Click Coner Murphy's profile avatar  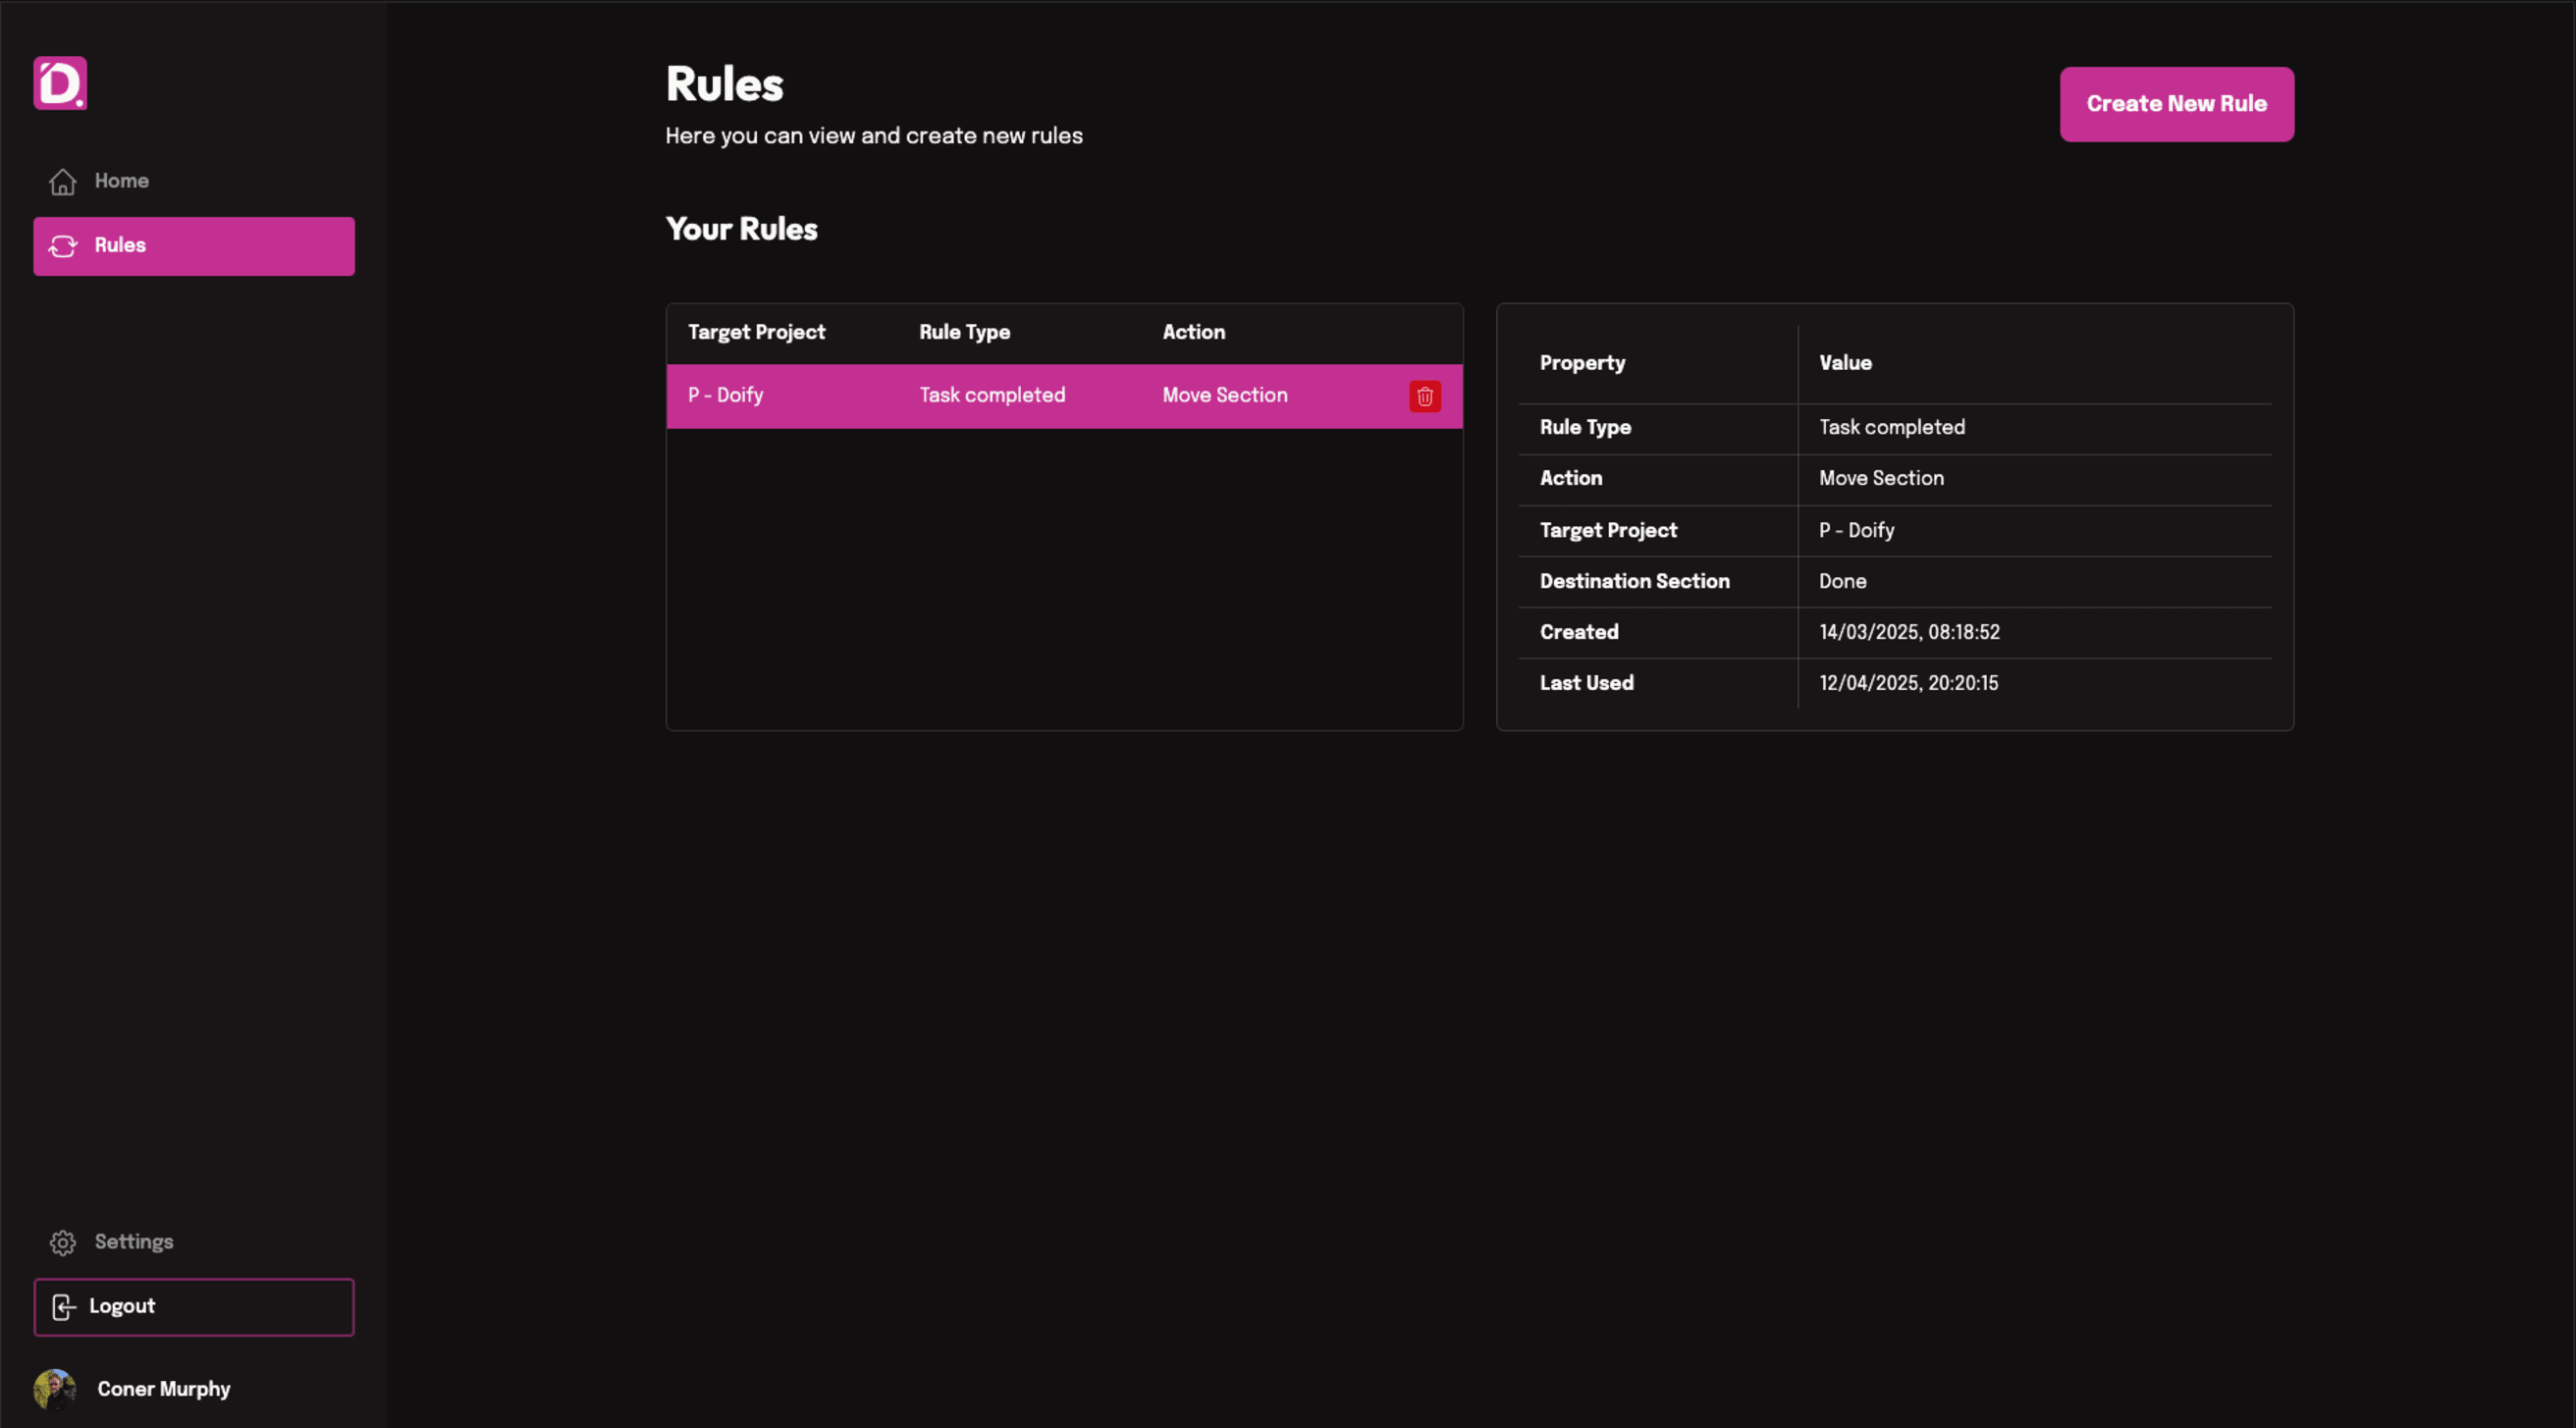tap(58, 1388)
